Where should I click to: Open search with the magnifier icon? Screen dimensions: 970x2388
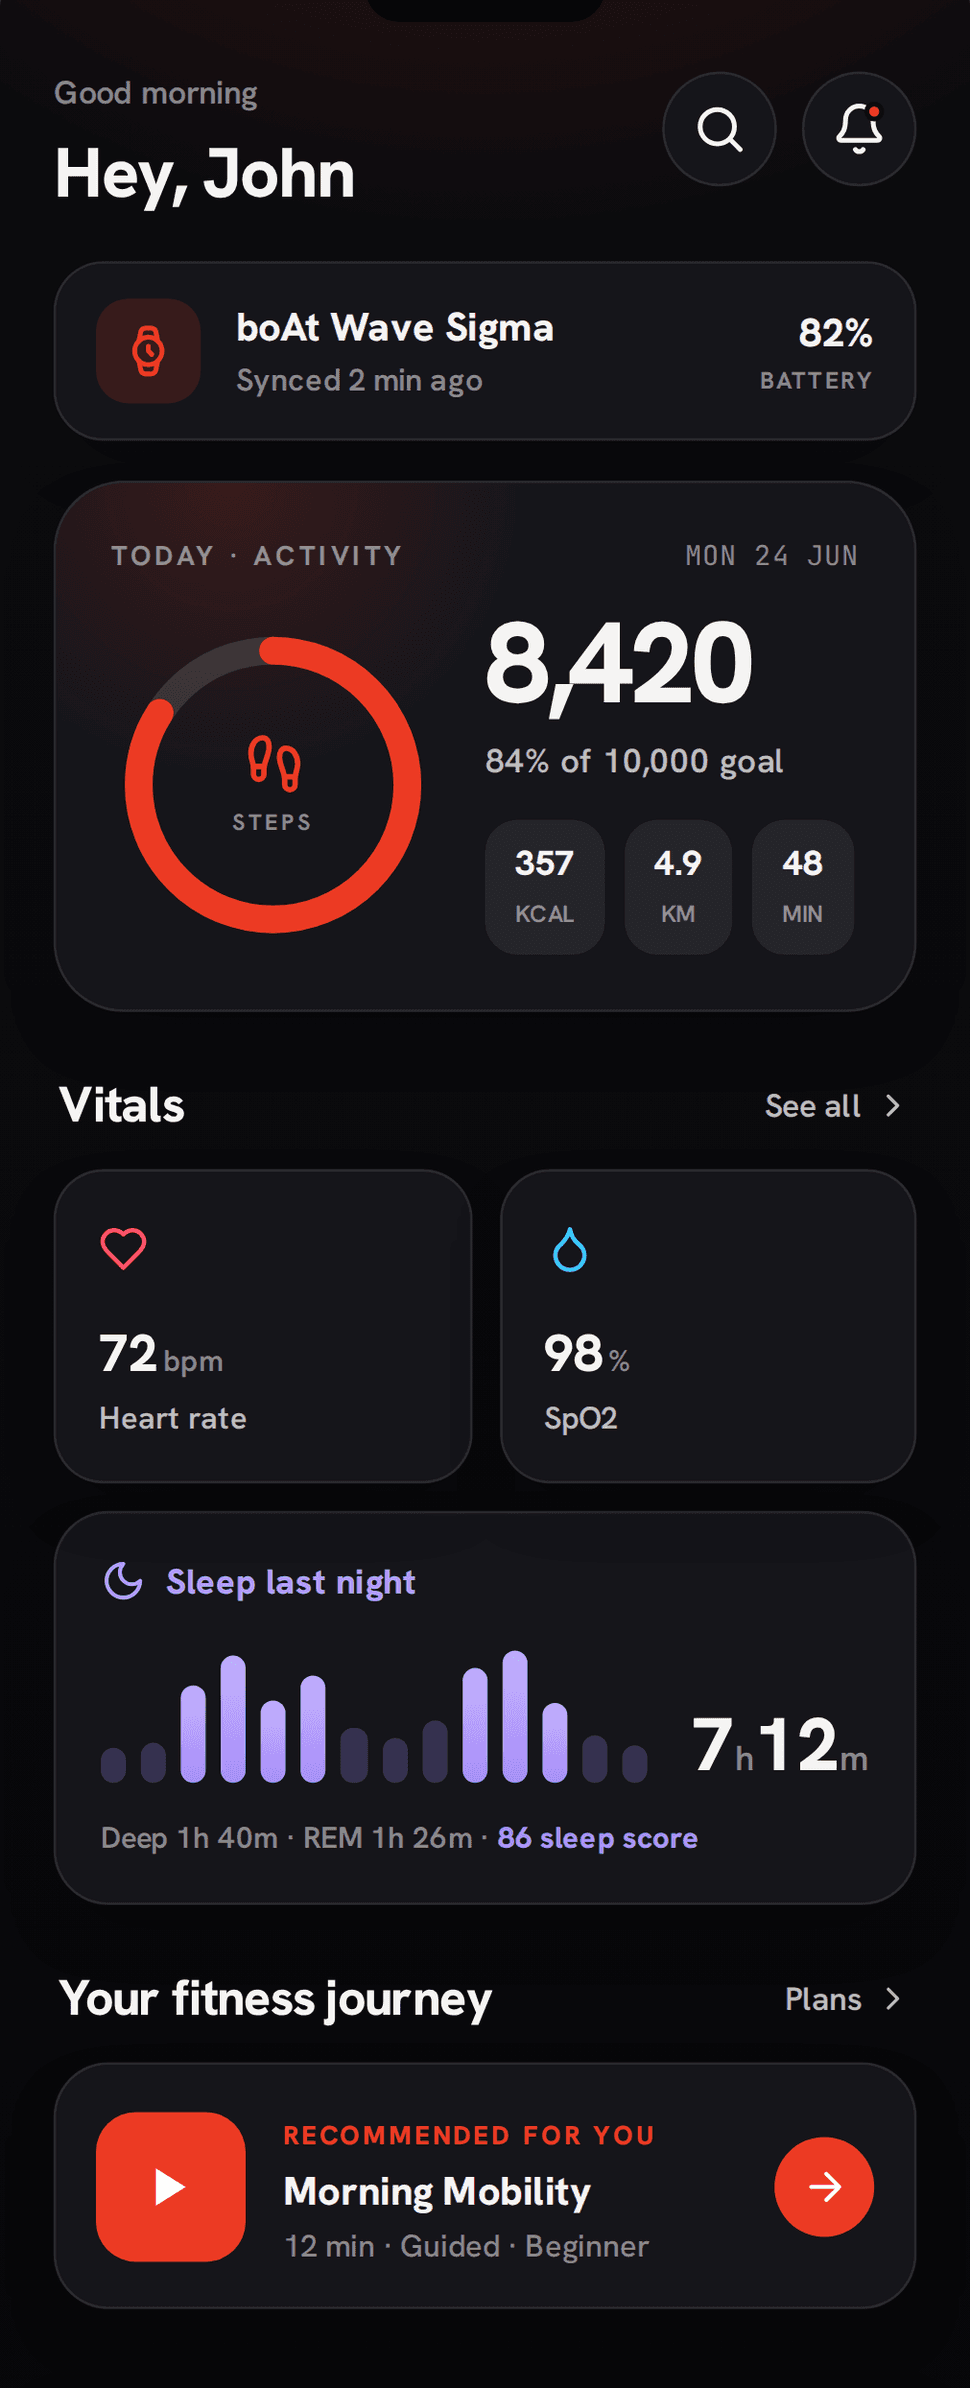click(x=719, y=129)
